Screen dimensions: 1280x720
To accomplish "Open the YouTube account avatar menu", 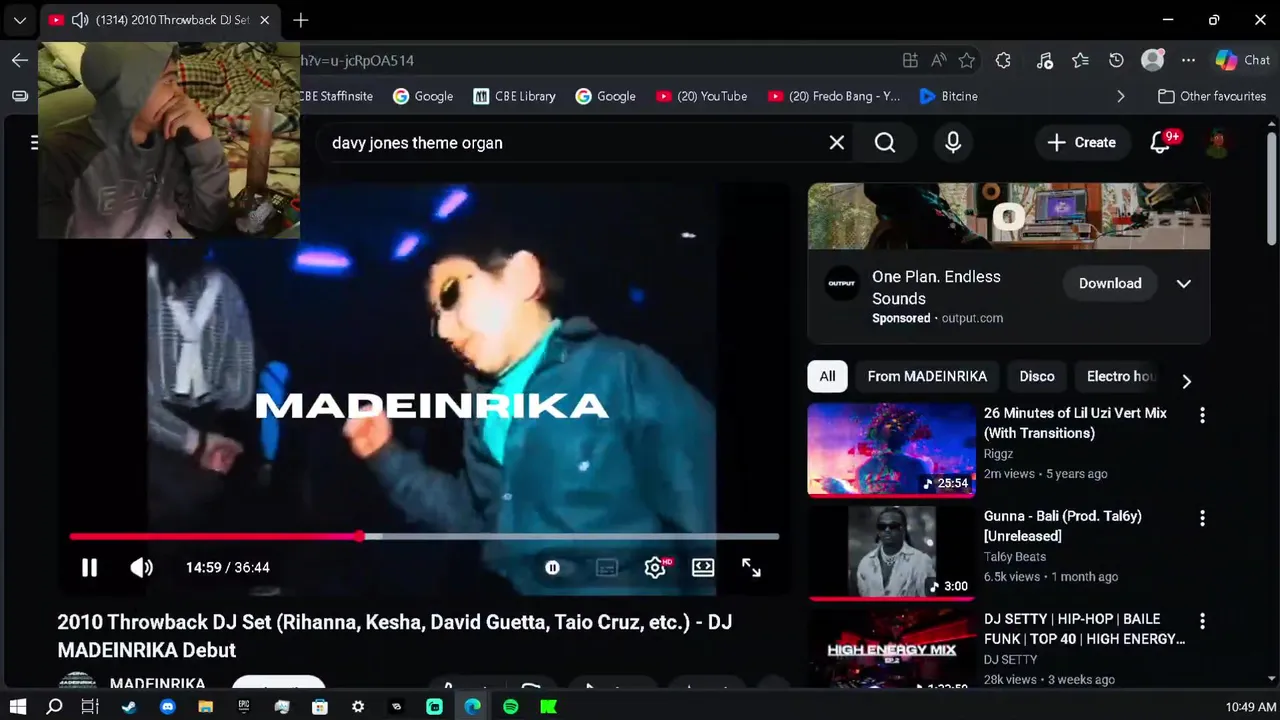I will [x=1216, y=143].
